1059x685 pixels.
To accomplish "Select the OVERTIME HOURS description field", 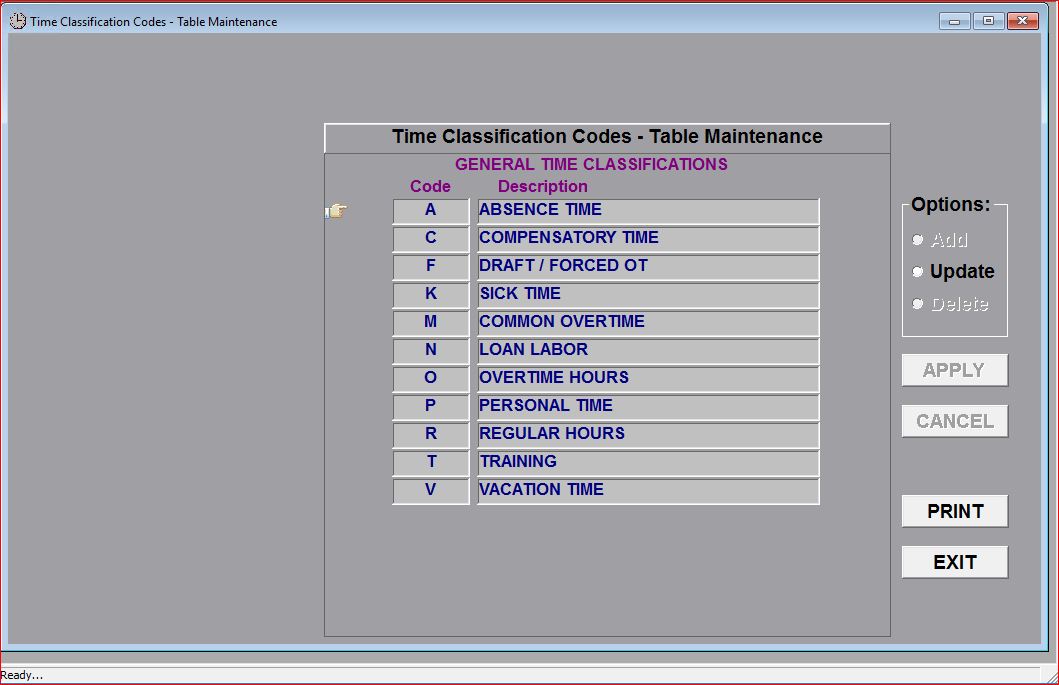I will 647,378.
